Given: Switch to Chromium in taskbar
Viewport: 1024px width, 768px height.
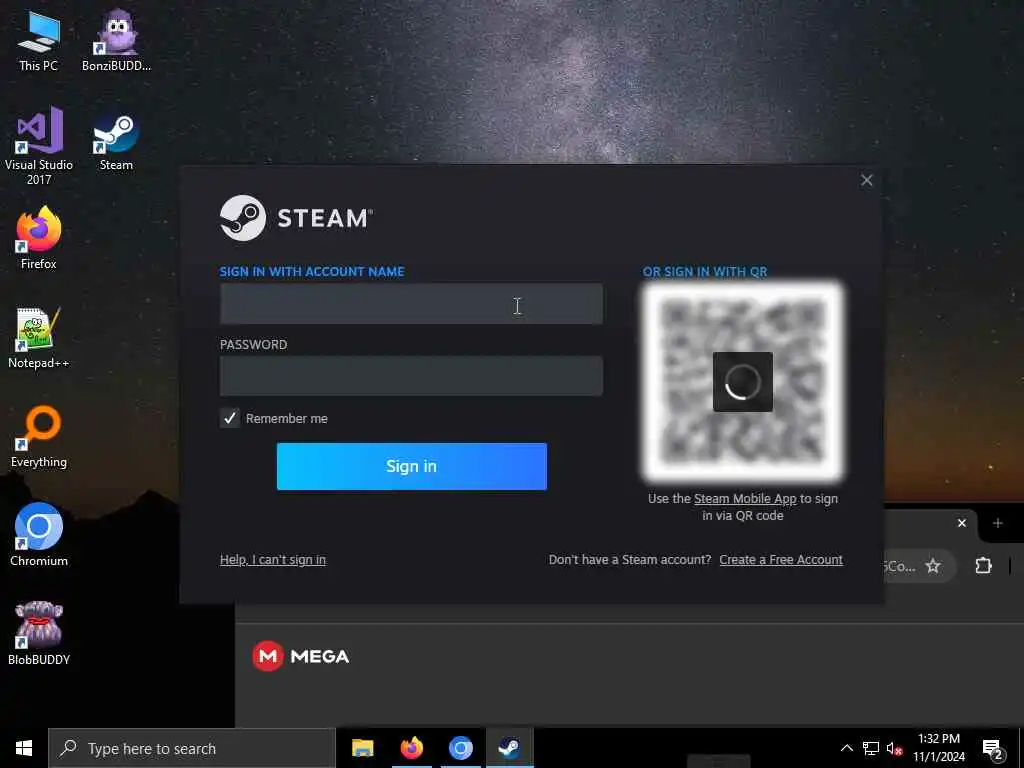Looking at the screenshot, I should pyautogui.click(x=460, y=748).
